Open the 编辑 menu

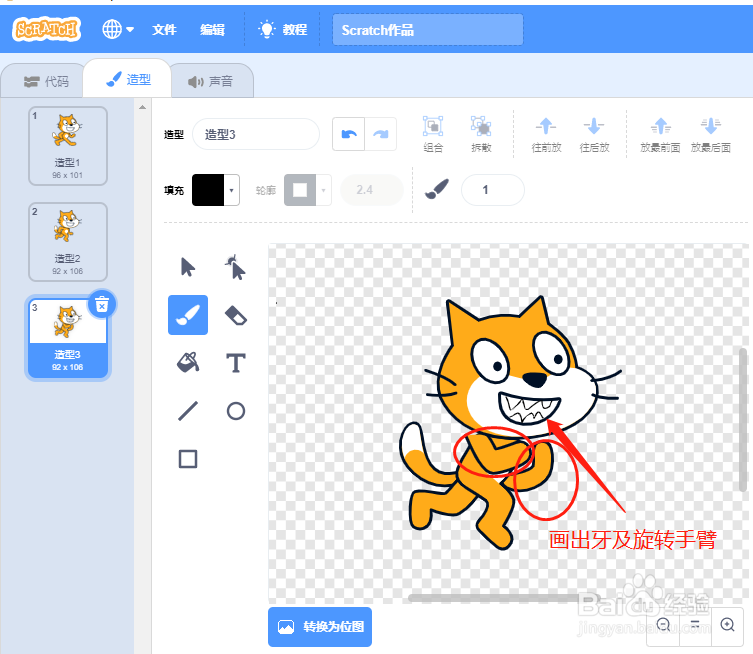(x=212, y=30)
